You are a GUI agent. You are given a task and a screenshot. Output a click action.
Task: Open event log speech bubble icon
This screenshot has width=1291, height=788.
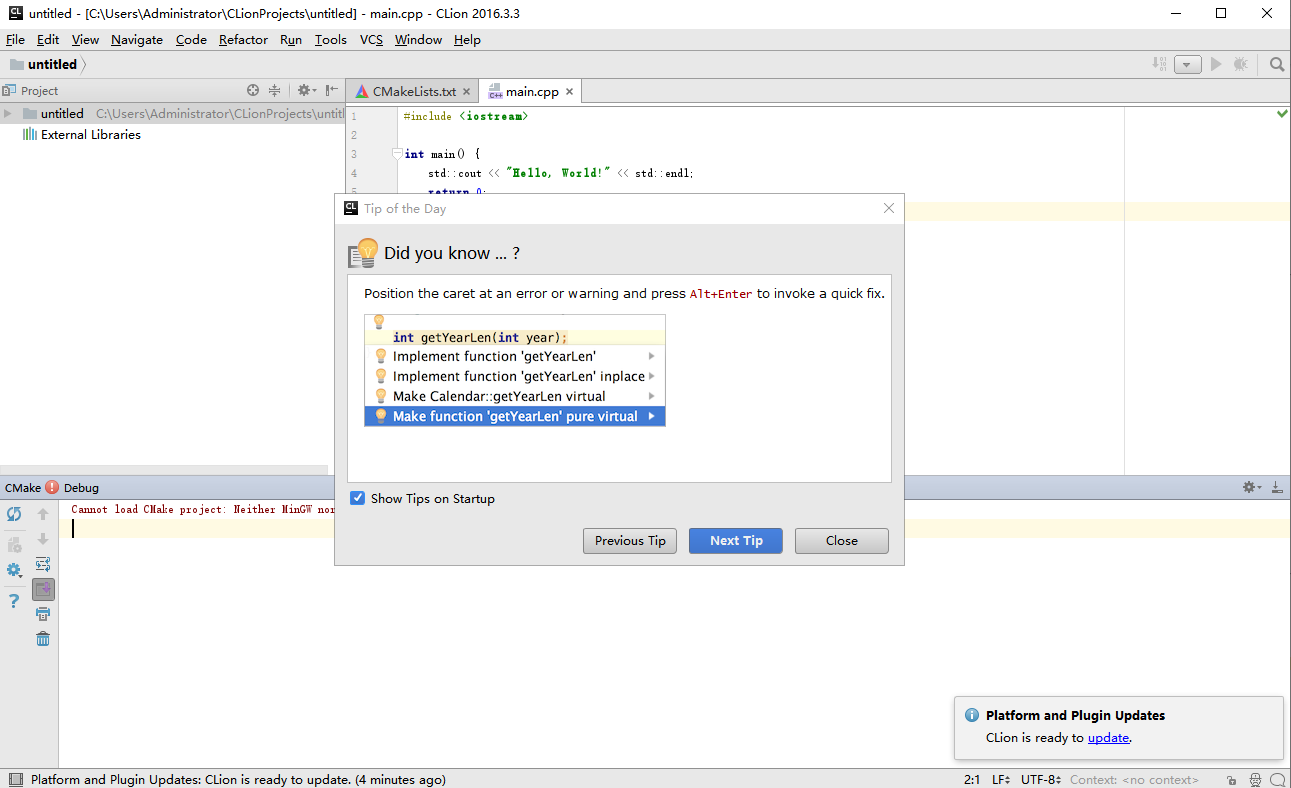point(1277,779)
